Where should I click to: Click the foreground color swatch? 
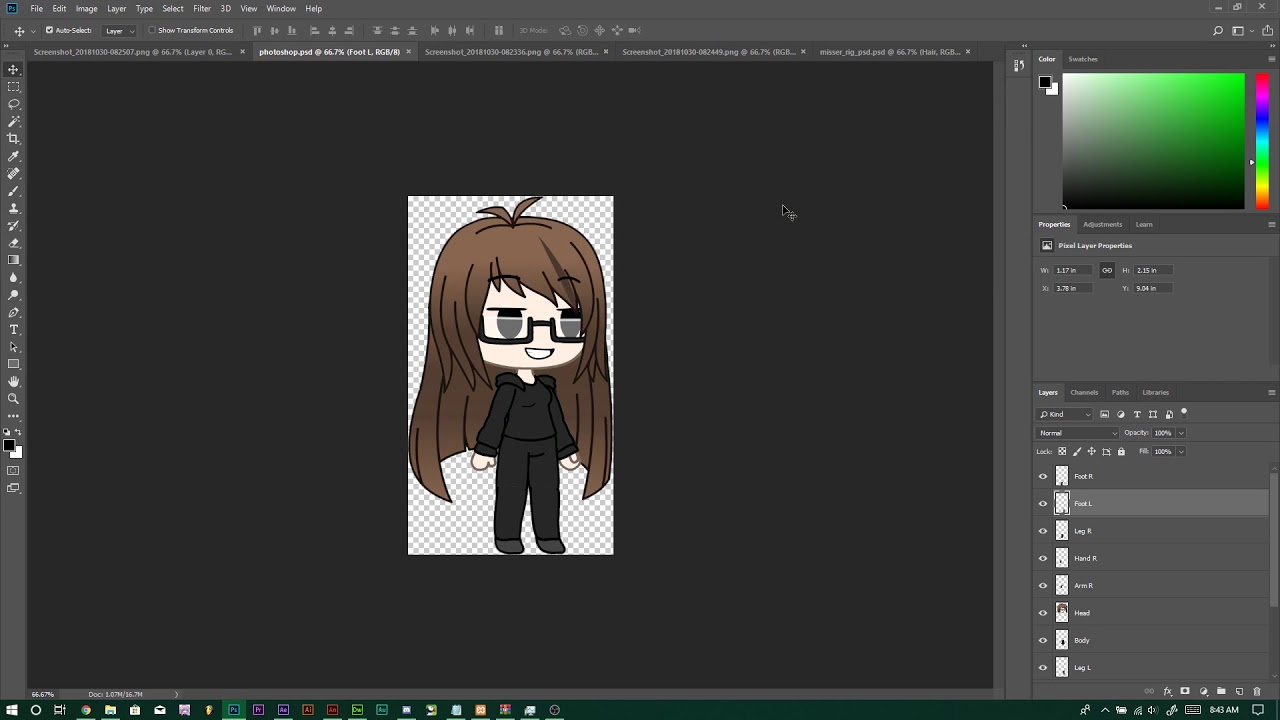(x=1044, y=83)
